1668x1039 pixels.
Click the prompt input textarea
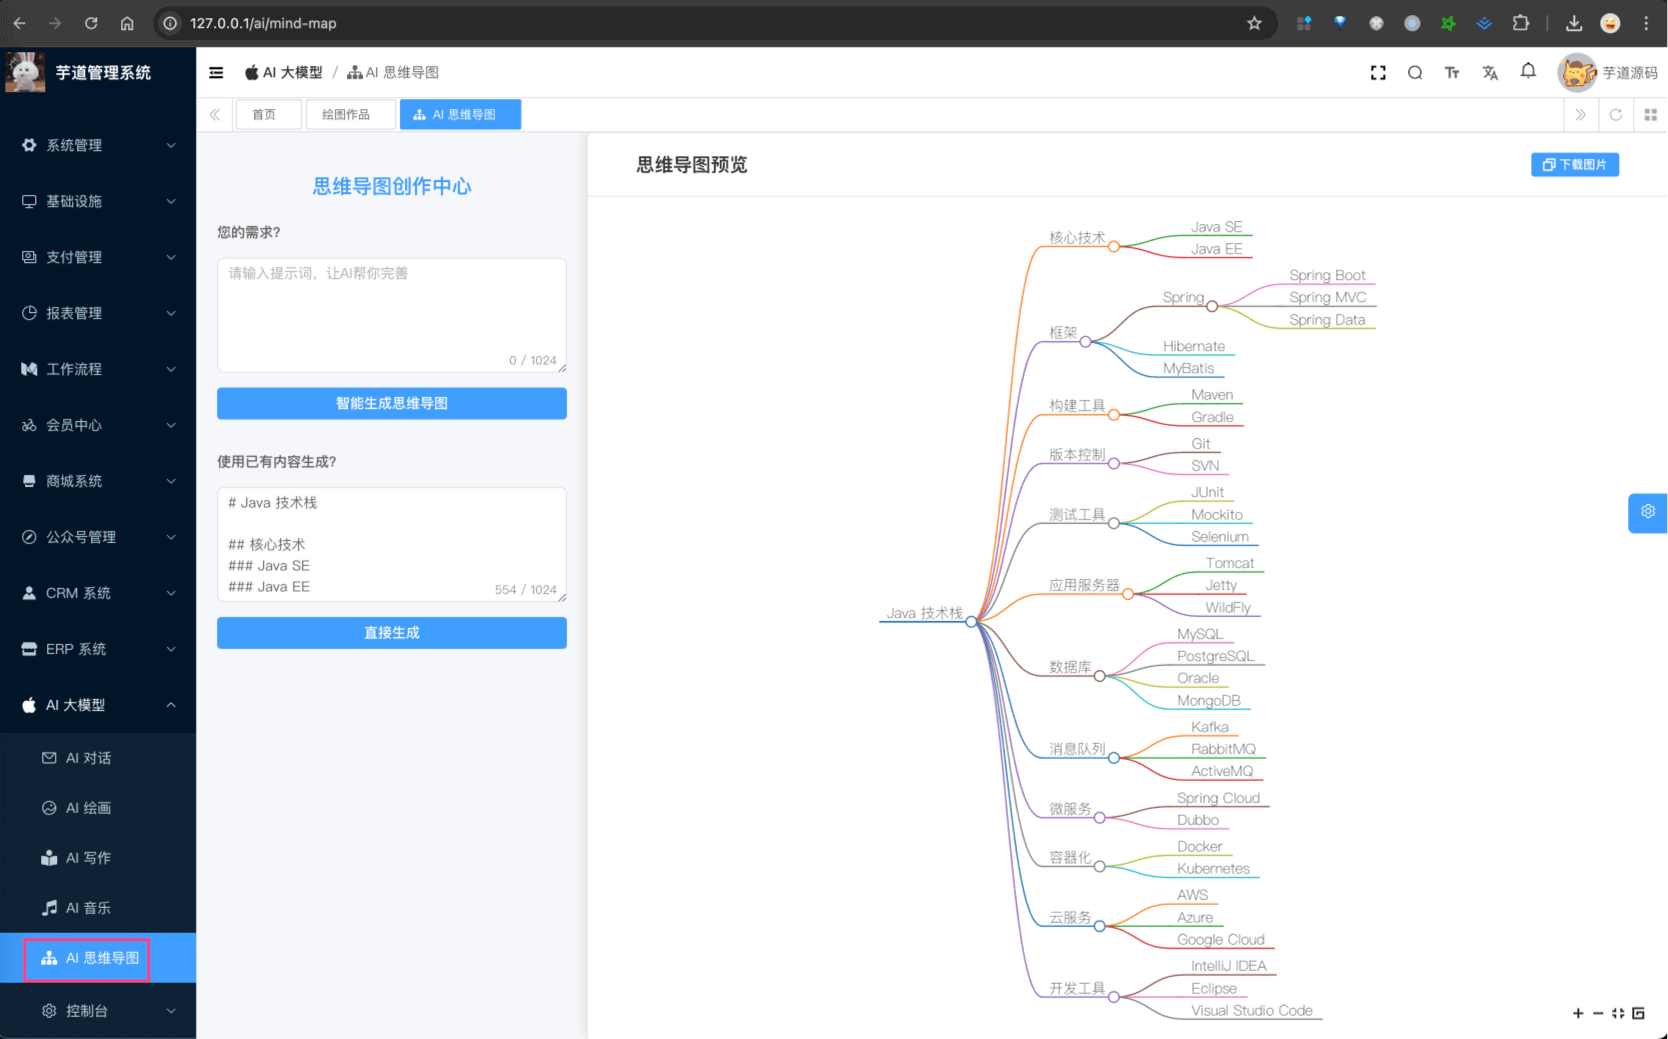[391, 315]
